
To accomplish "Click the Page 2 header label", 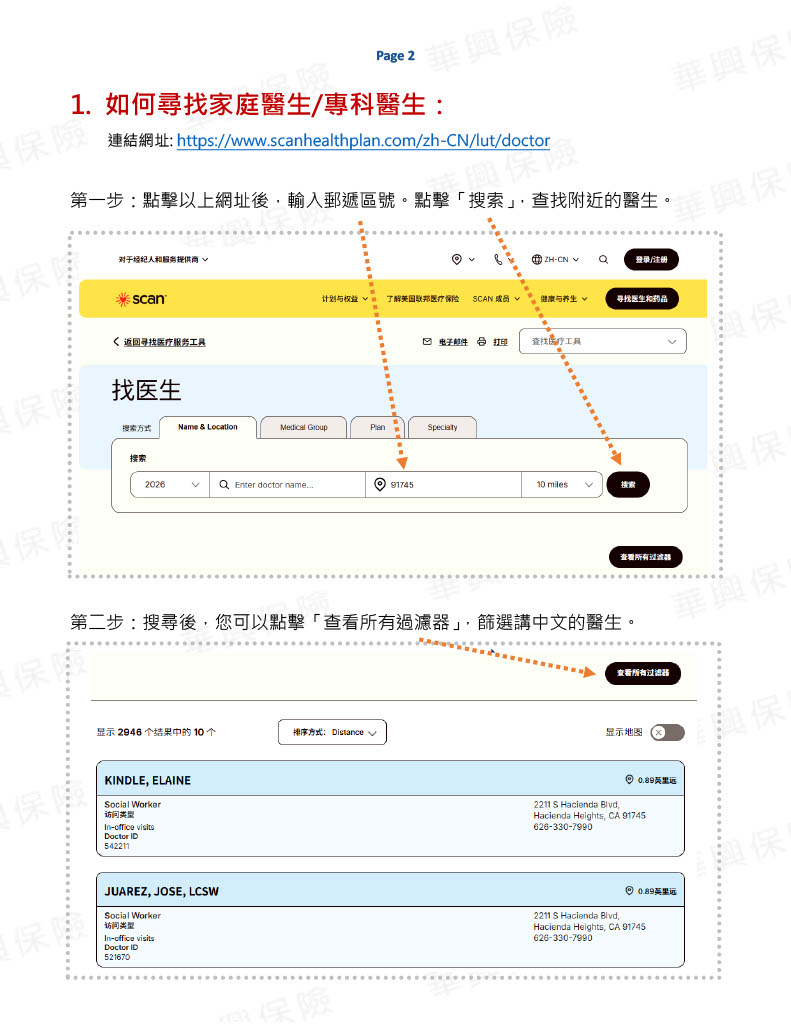I will tap(395, 56).
